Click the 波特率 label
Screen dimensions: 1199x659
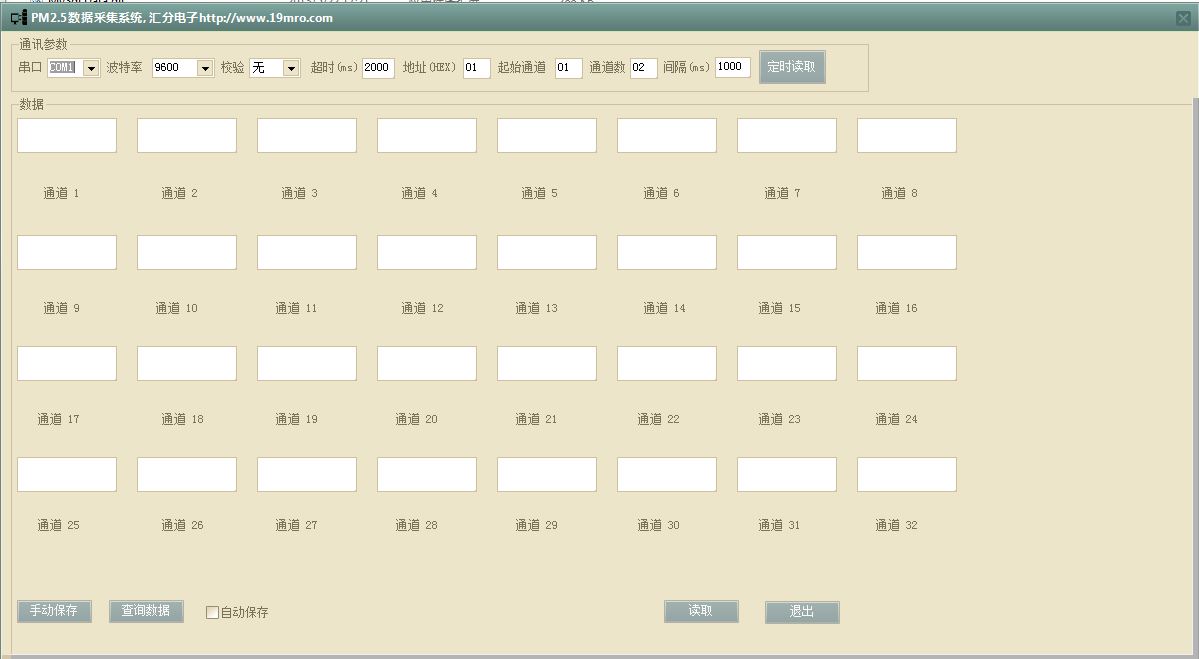[125, 68]
